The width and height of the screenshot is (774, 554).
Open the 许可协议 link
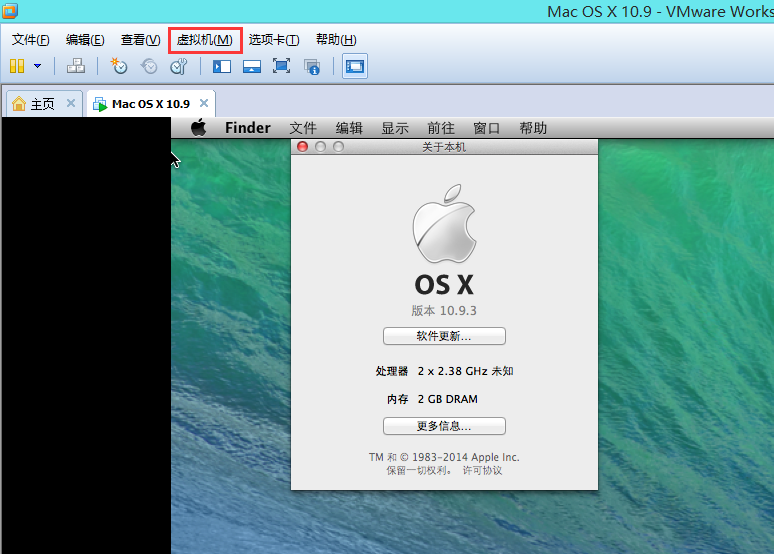coord(482,470)
